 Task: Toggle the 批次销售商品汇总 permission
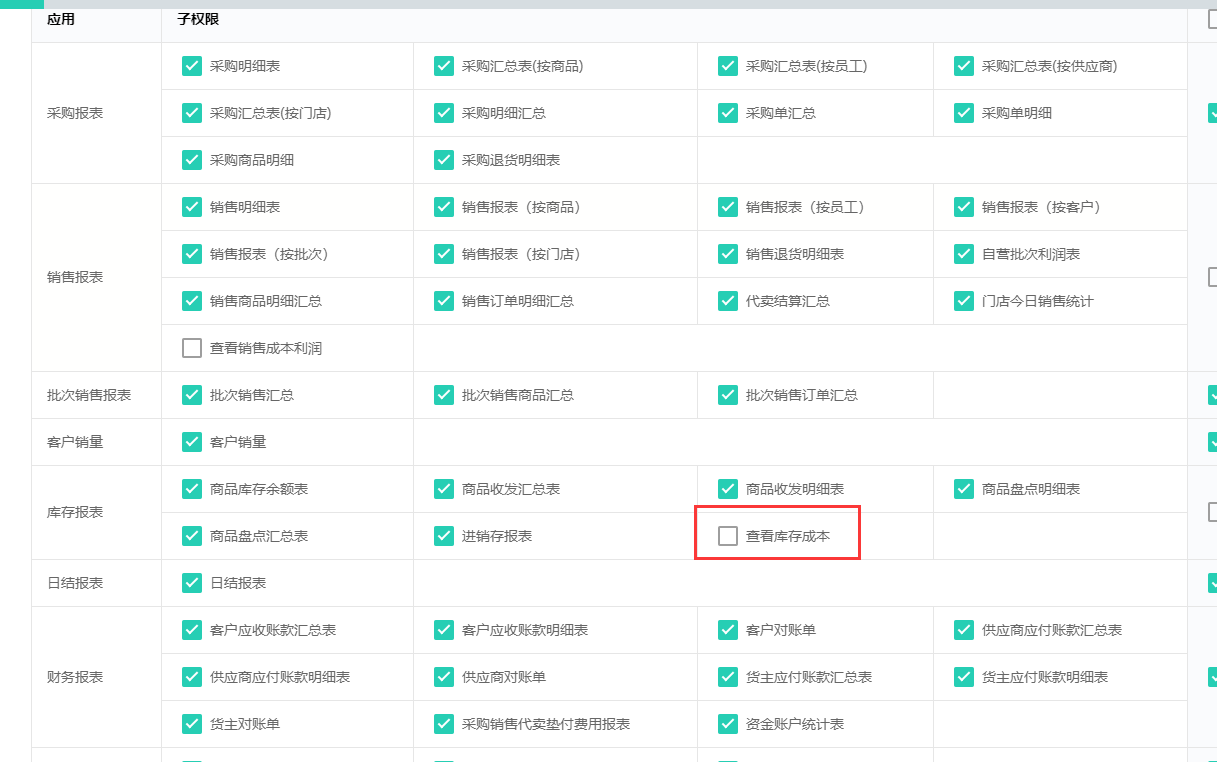pyautogui.click(x=444, y=395)
